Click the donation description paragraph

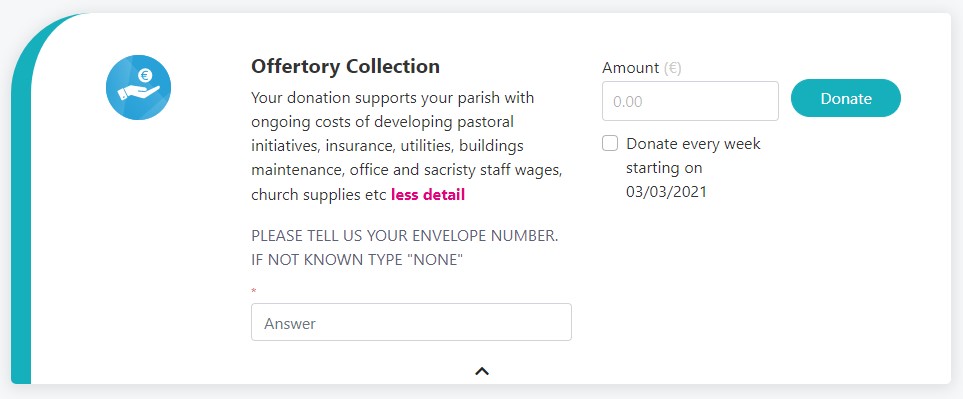tap(407, 146)
